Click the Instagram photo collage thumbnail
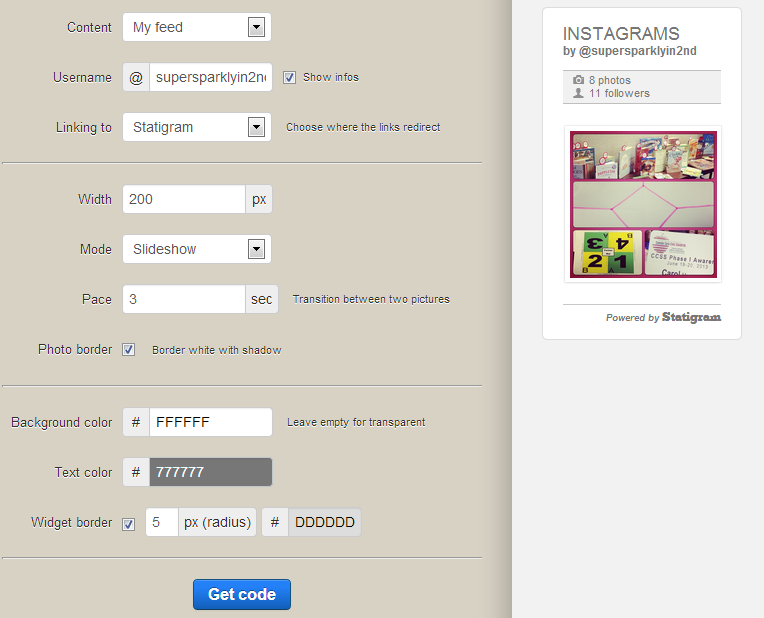 (643, 205)
